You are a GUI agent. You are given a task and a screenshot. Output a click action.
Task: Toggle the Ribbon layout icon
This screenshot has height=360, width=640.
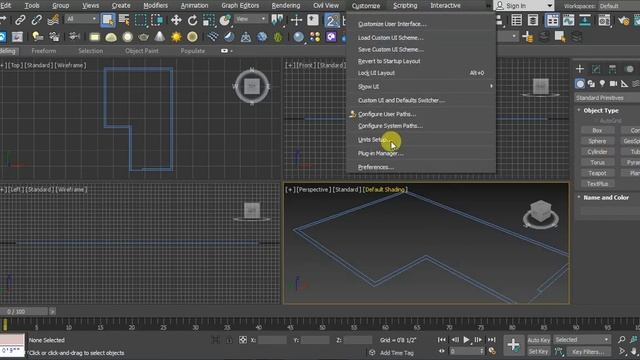pyautogui.click(x=552, y=20)
